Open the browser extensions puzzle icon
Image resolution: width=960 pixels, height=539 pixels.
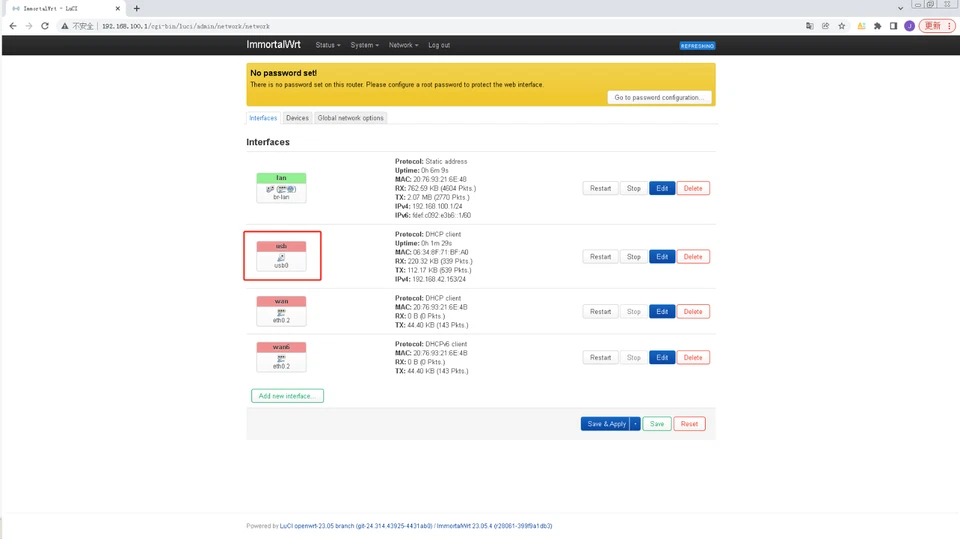click(877, 26)
